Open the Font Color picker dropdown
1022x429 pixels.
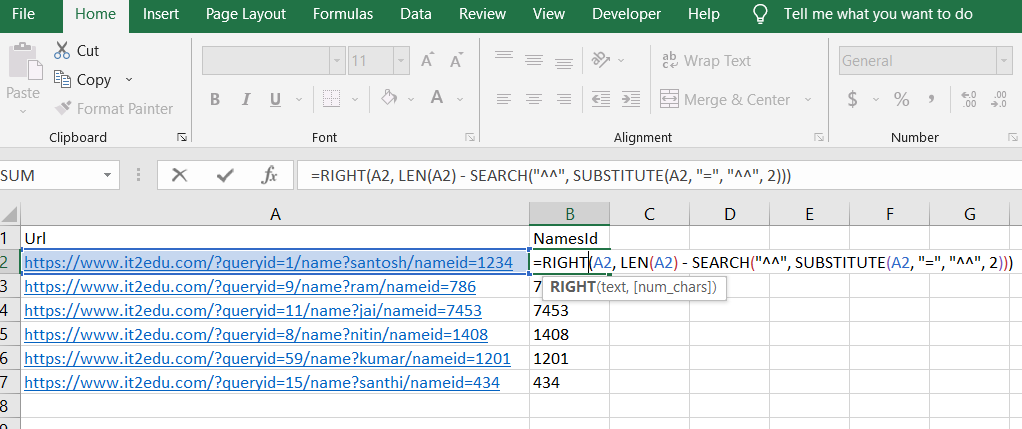(461, 99)
